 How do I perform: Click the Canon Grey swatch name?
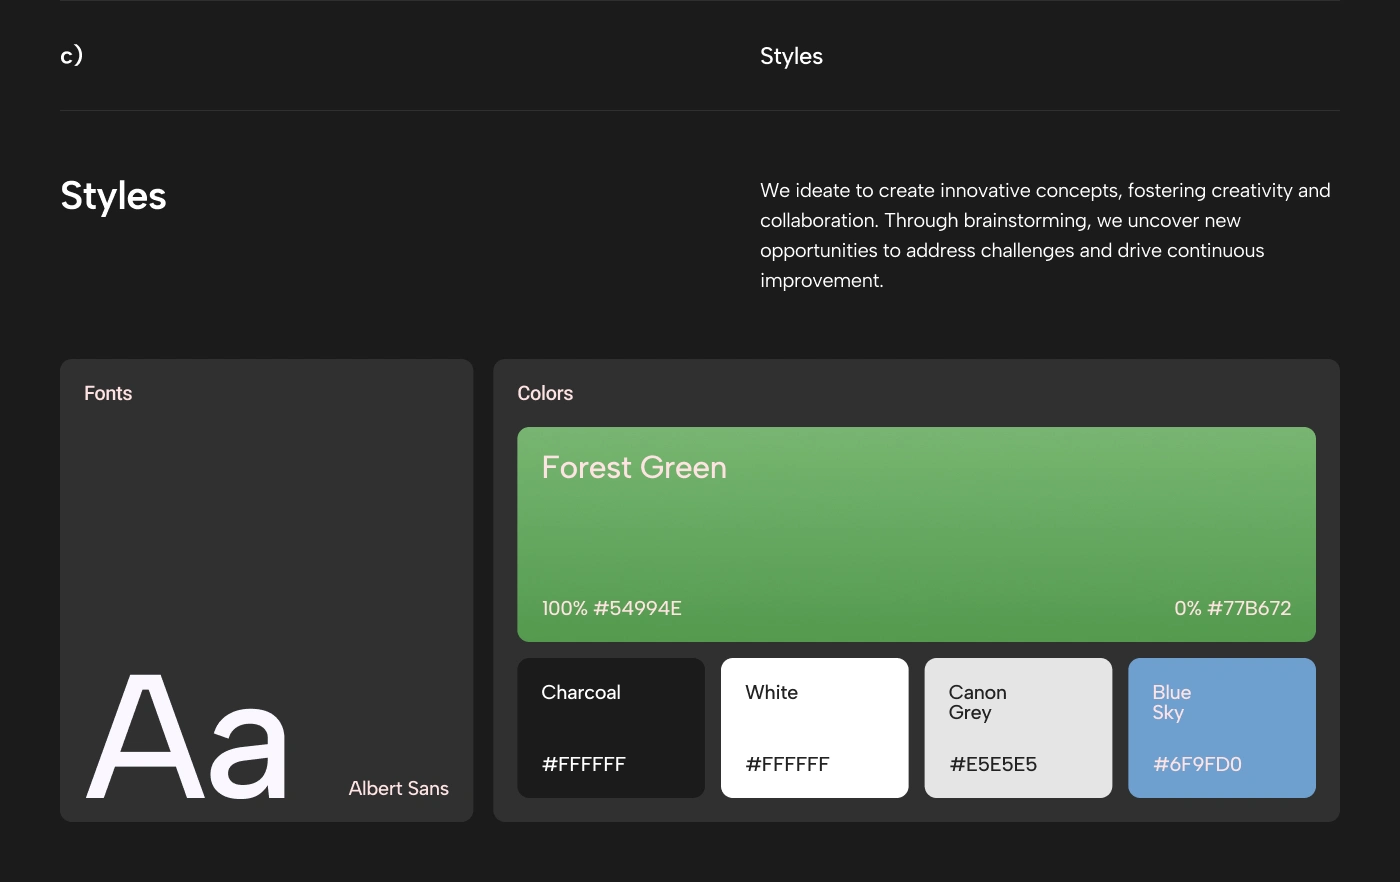(977, 702)
